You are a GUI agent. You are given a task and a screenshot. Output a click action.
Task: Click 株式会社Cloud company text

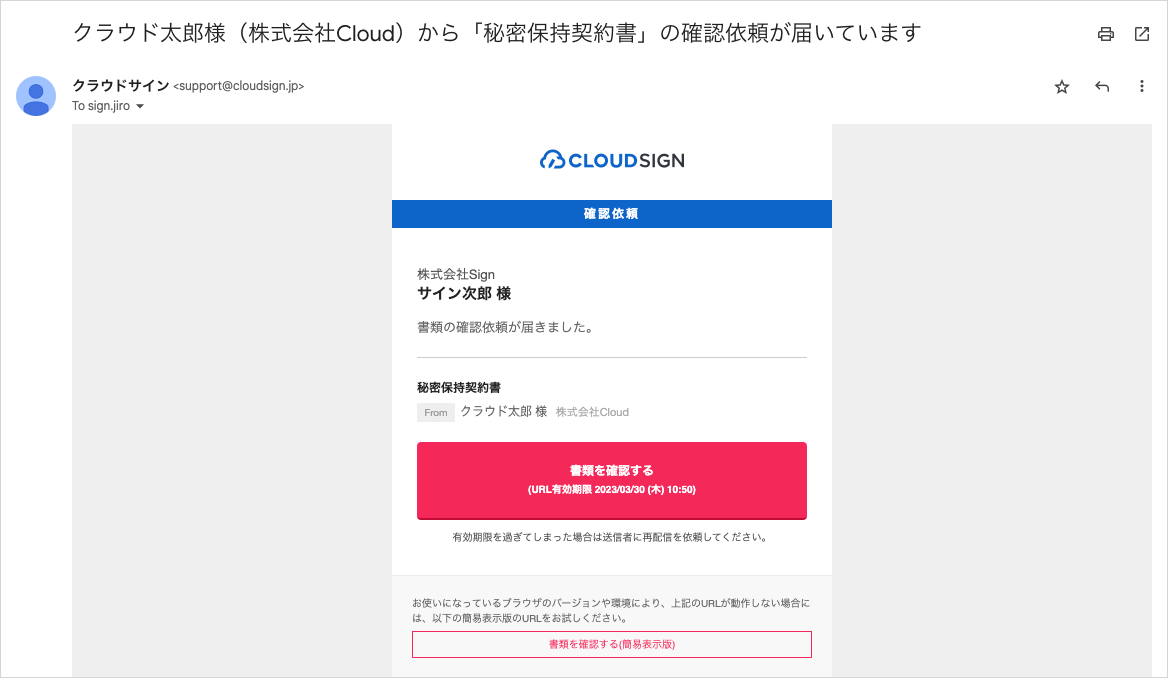point(592,412)
